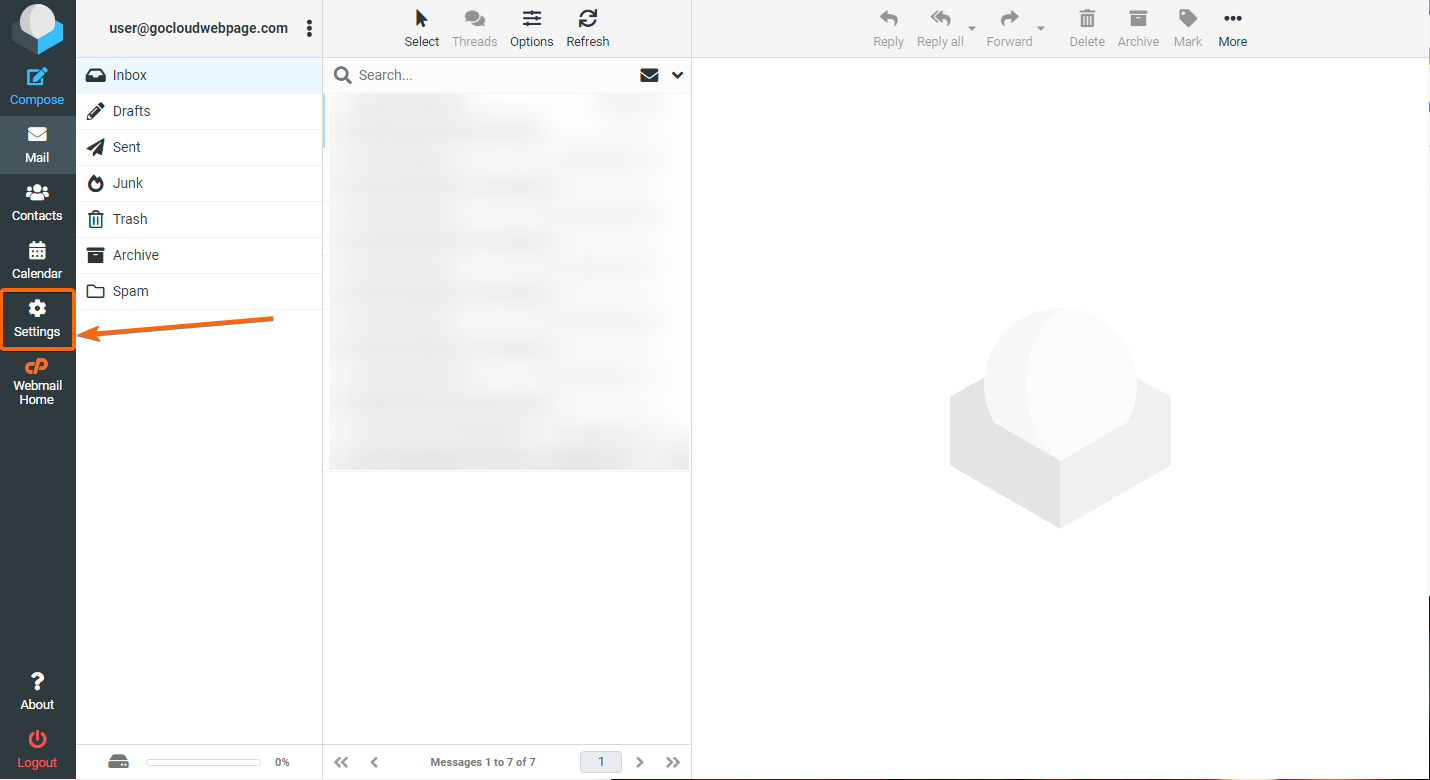Viewport: 1430px width, 780px height.
Task: Expand the search options chevron
Action: (678, 75)
